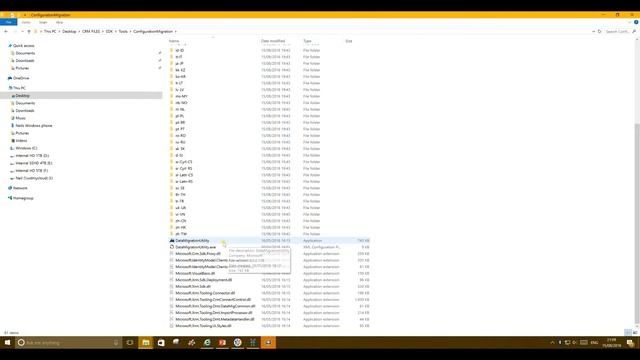Open the zh-HK folder

[181, 227]
